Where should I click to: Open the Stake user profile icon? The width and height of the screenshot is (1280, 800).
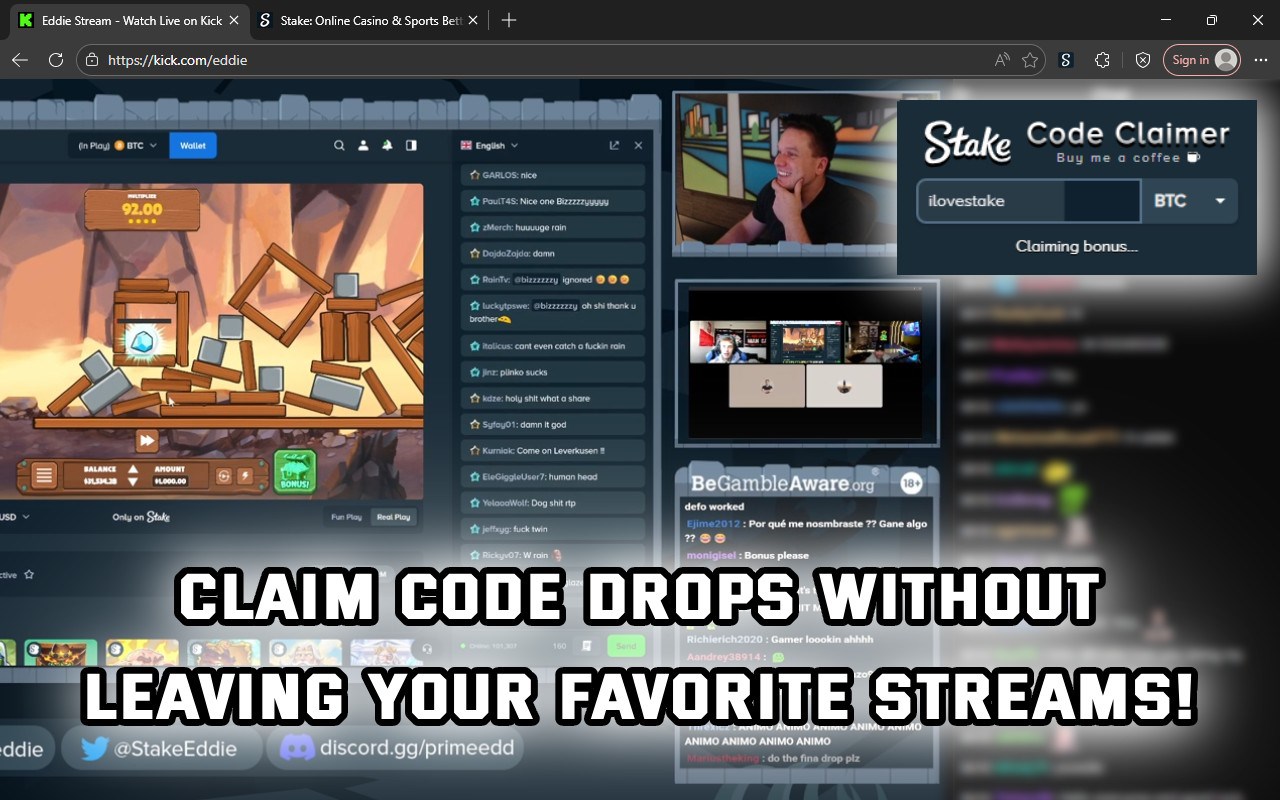pyautogui.click(x=363, y=145)
